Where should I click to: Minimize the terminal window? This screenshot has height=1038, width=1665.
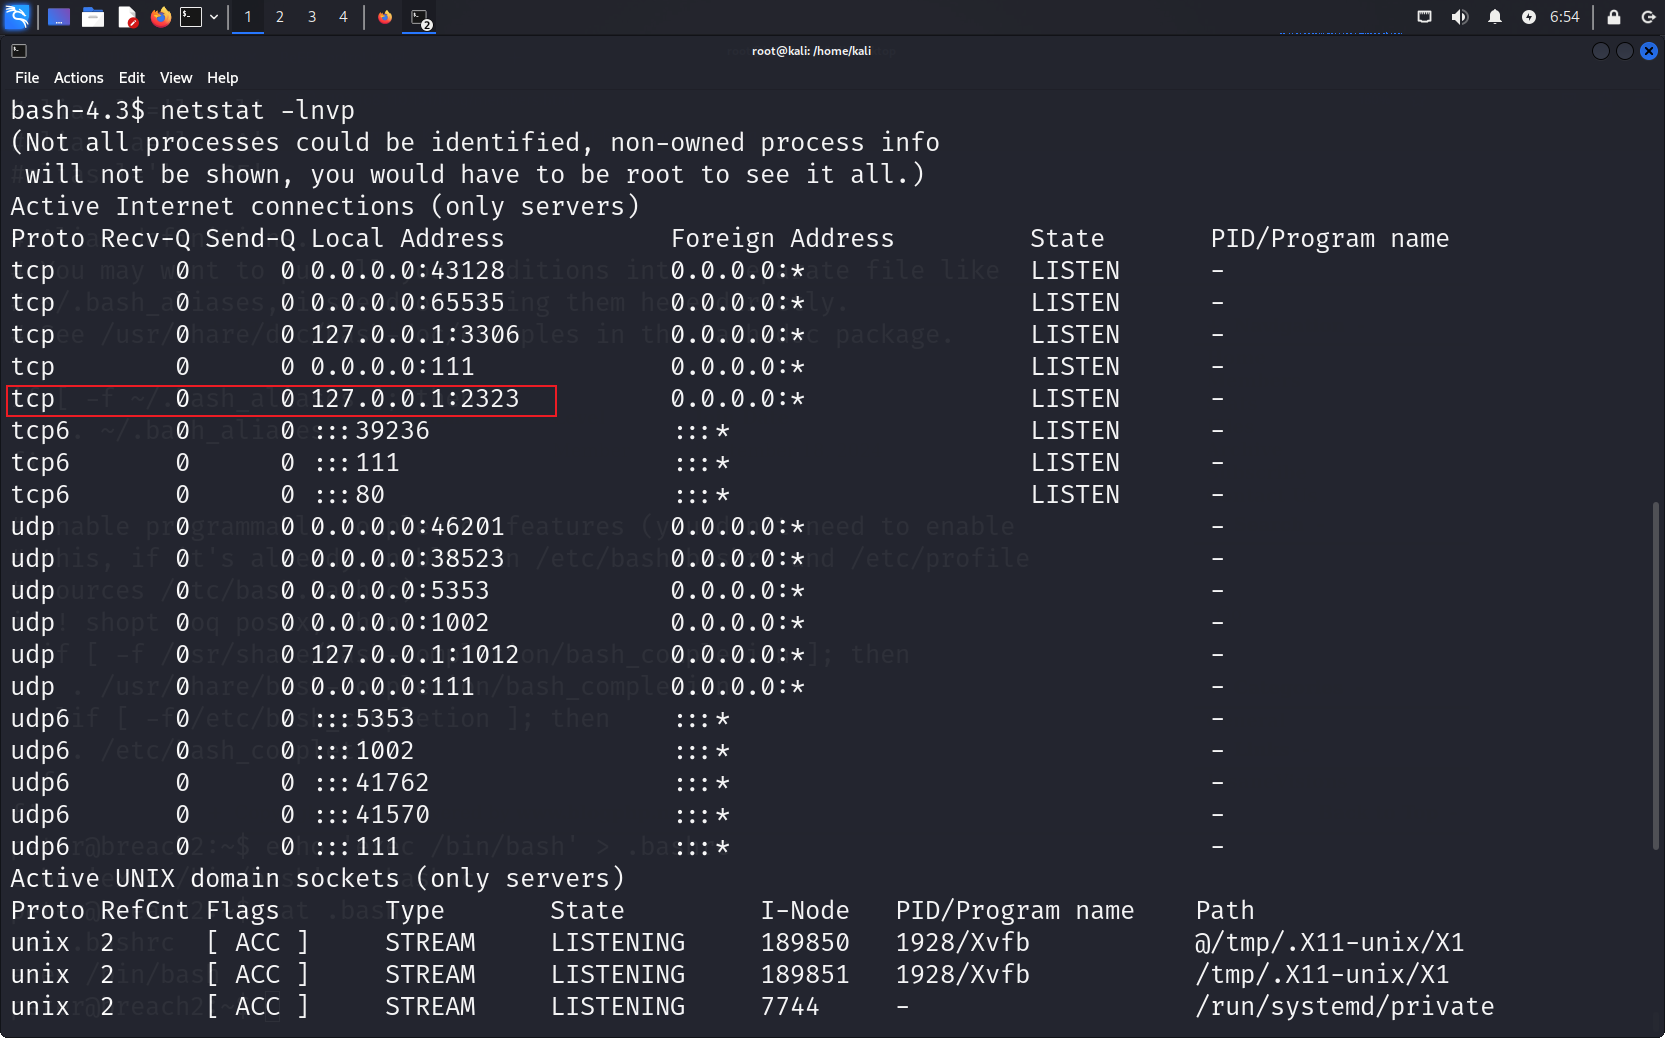point(1601,51)
